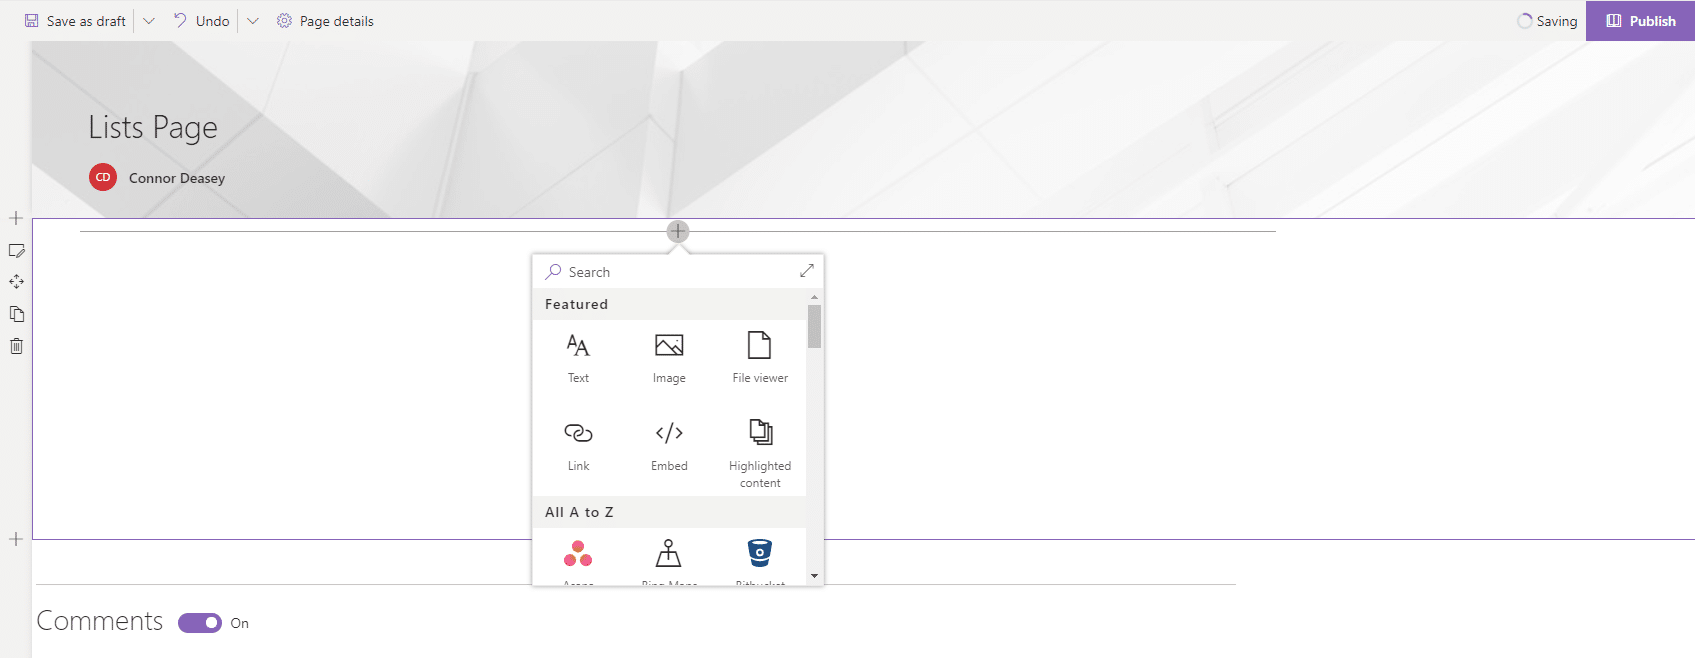Viewport: 1695px width, 658px height.
Task: Add an Embed web part
Action: point(669,446)
